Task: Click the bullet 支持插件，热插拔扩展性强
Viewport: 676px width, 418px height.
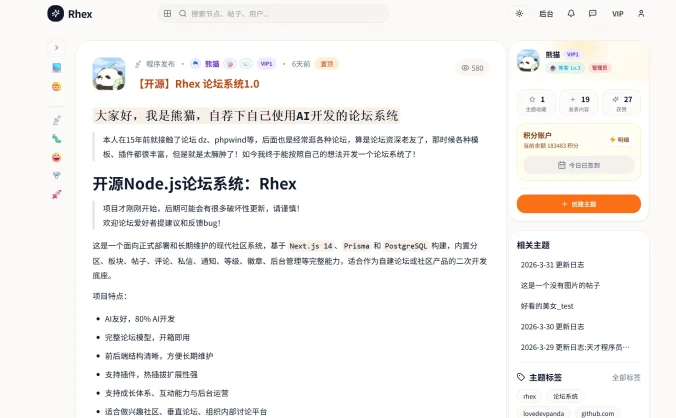Action: [x=151, y=374]
